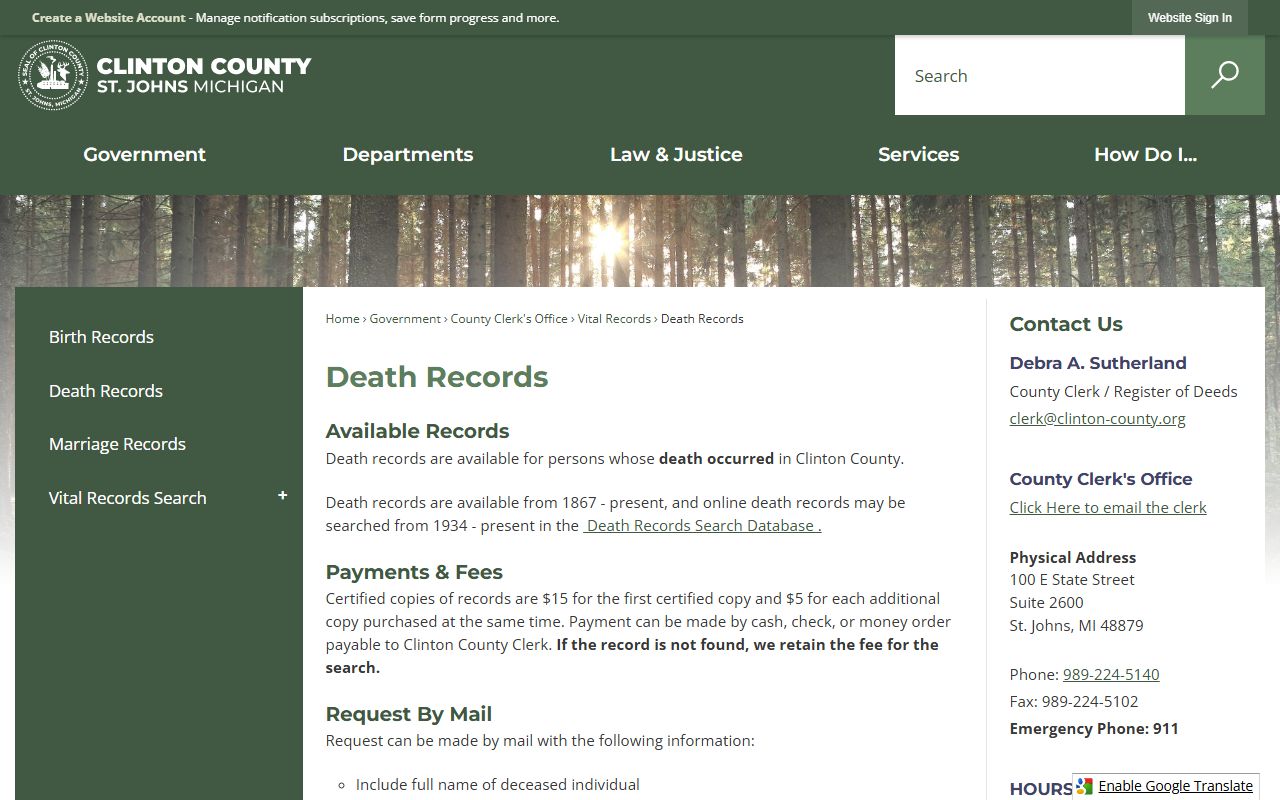1280x800 pixels.
Task: Click the search magnifier icon button
Action: 1225,75
